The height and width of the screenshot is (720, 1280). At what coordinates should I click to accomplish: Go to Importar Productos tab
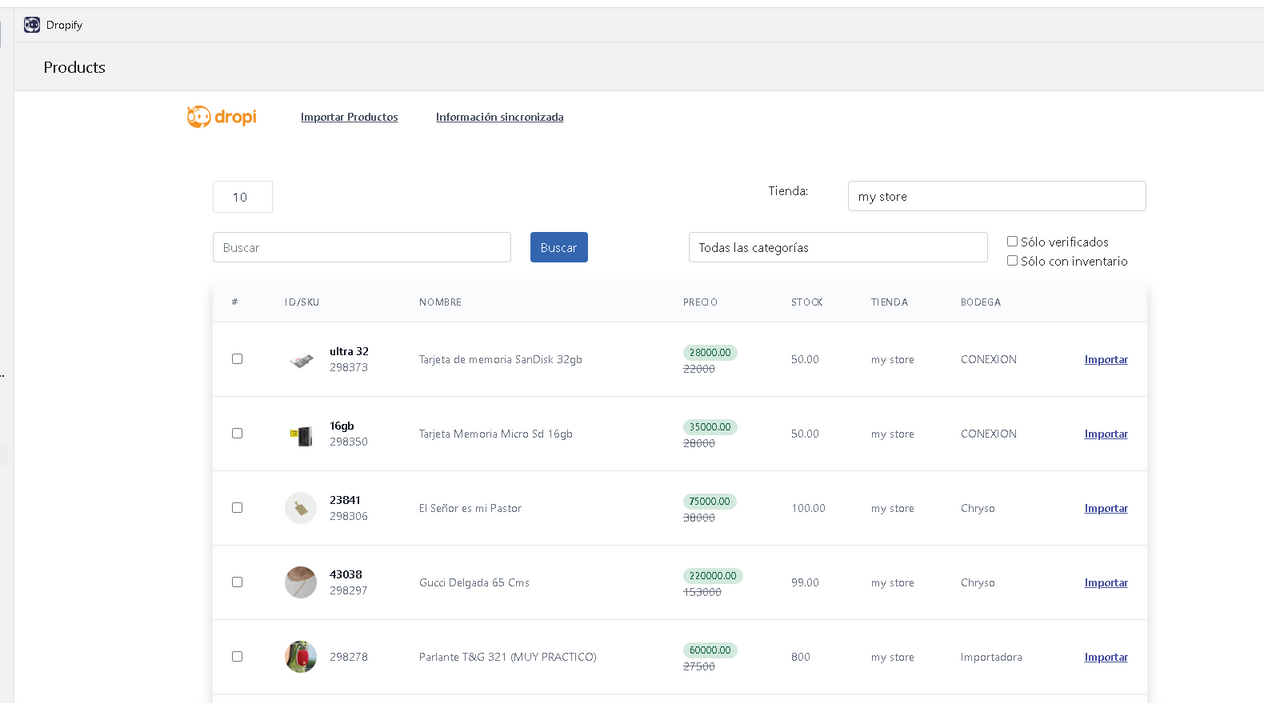(349, 117)
